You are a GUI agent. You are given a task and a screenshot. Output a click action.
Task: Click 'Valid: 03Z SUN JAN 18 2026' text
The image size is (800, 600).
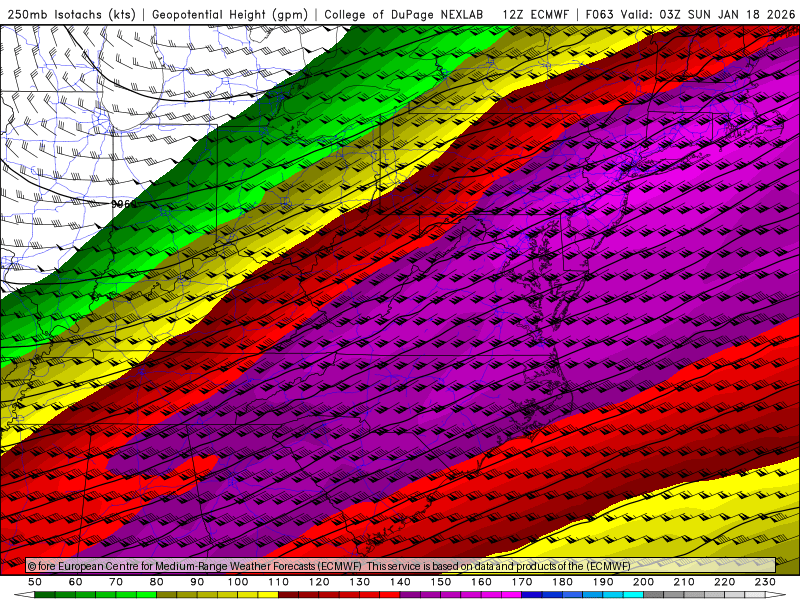pyautogui.click(x=708, y=14)
